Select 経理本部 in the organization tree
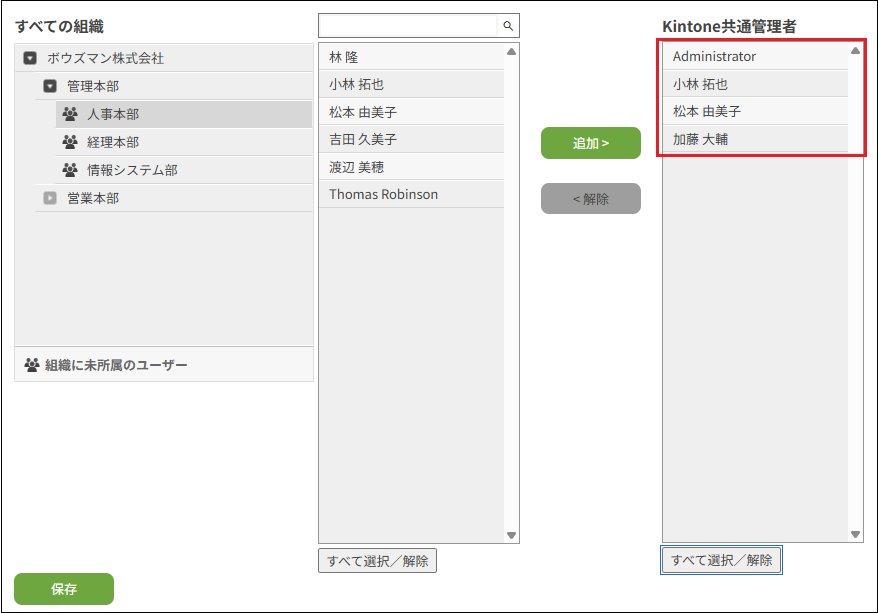Viewport: 878px width, 613px height. point(184,142)
